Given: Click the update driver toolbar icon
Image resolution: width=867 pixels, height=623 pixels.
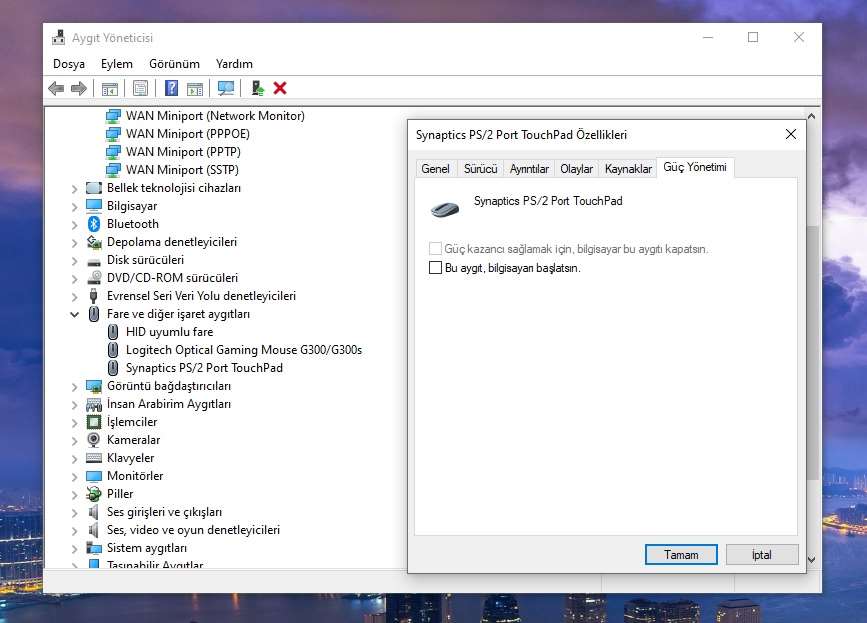Looking at the screenshot, I should point(257,88).
